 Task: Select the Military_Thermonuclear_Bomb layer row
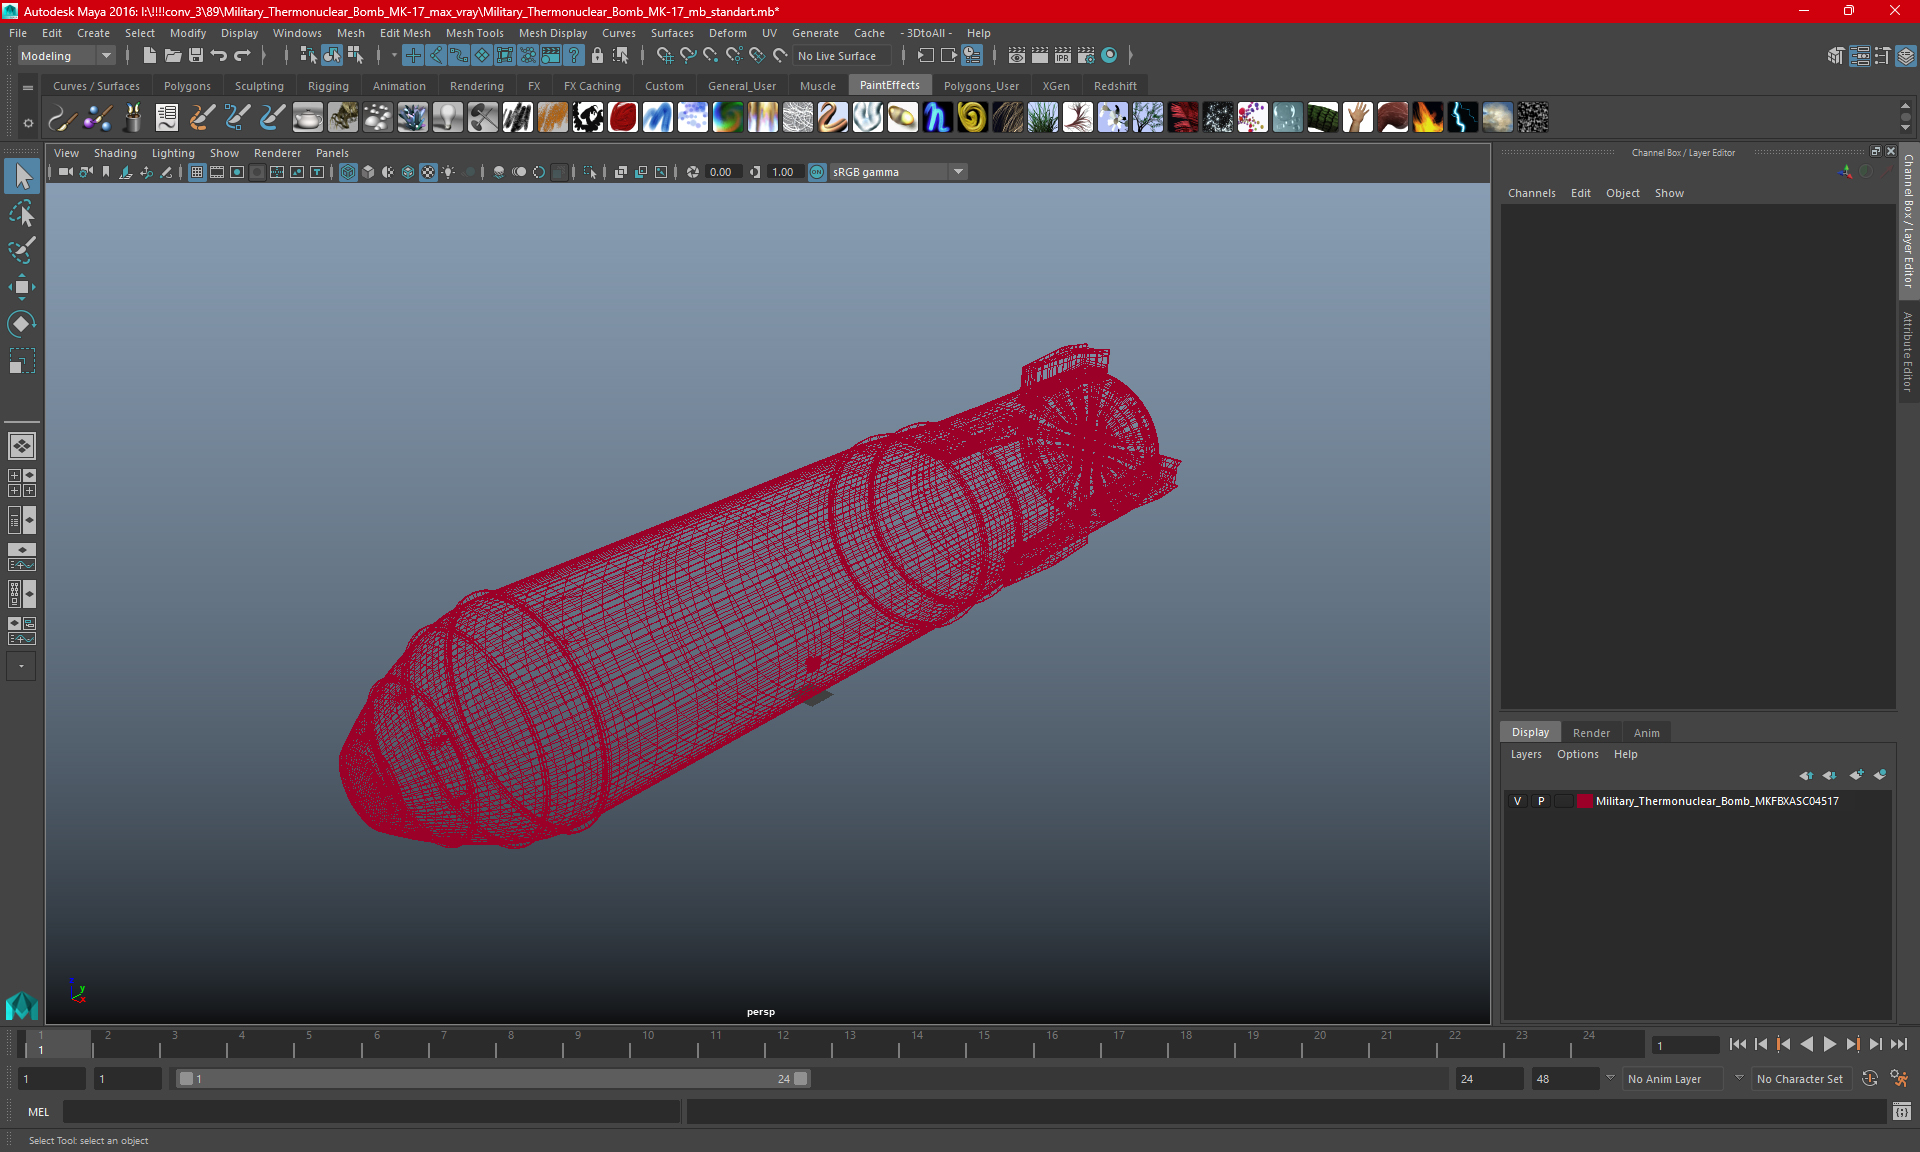1697,801
